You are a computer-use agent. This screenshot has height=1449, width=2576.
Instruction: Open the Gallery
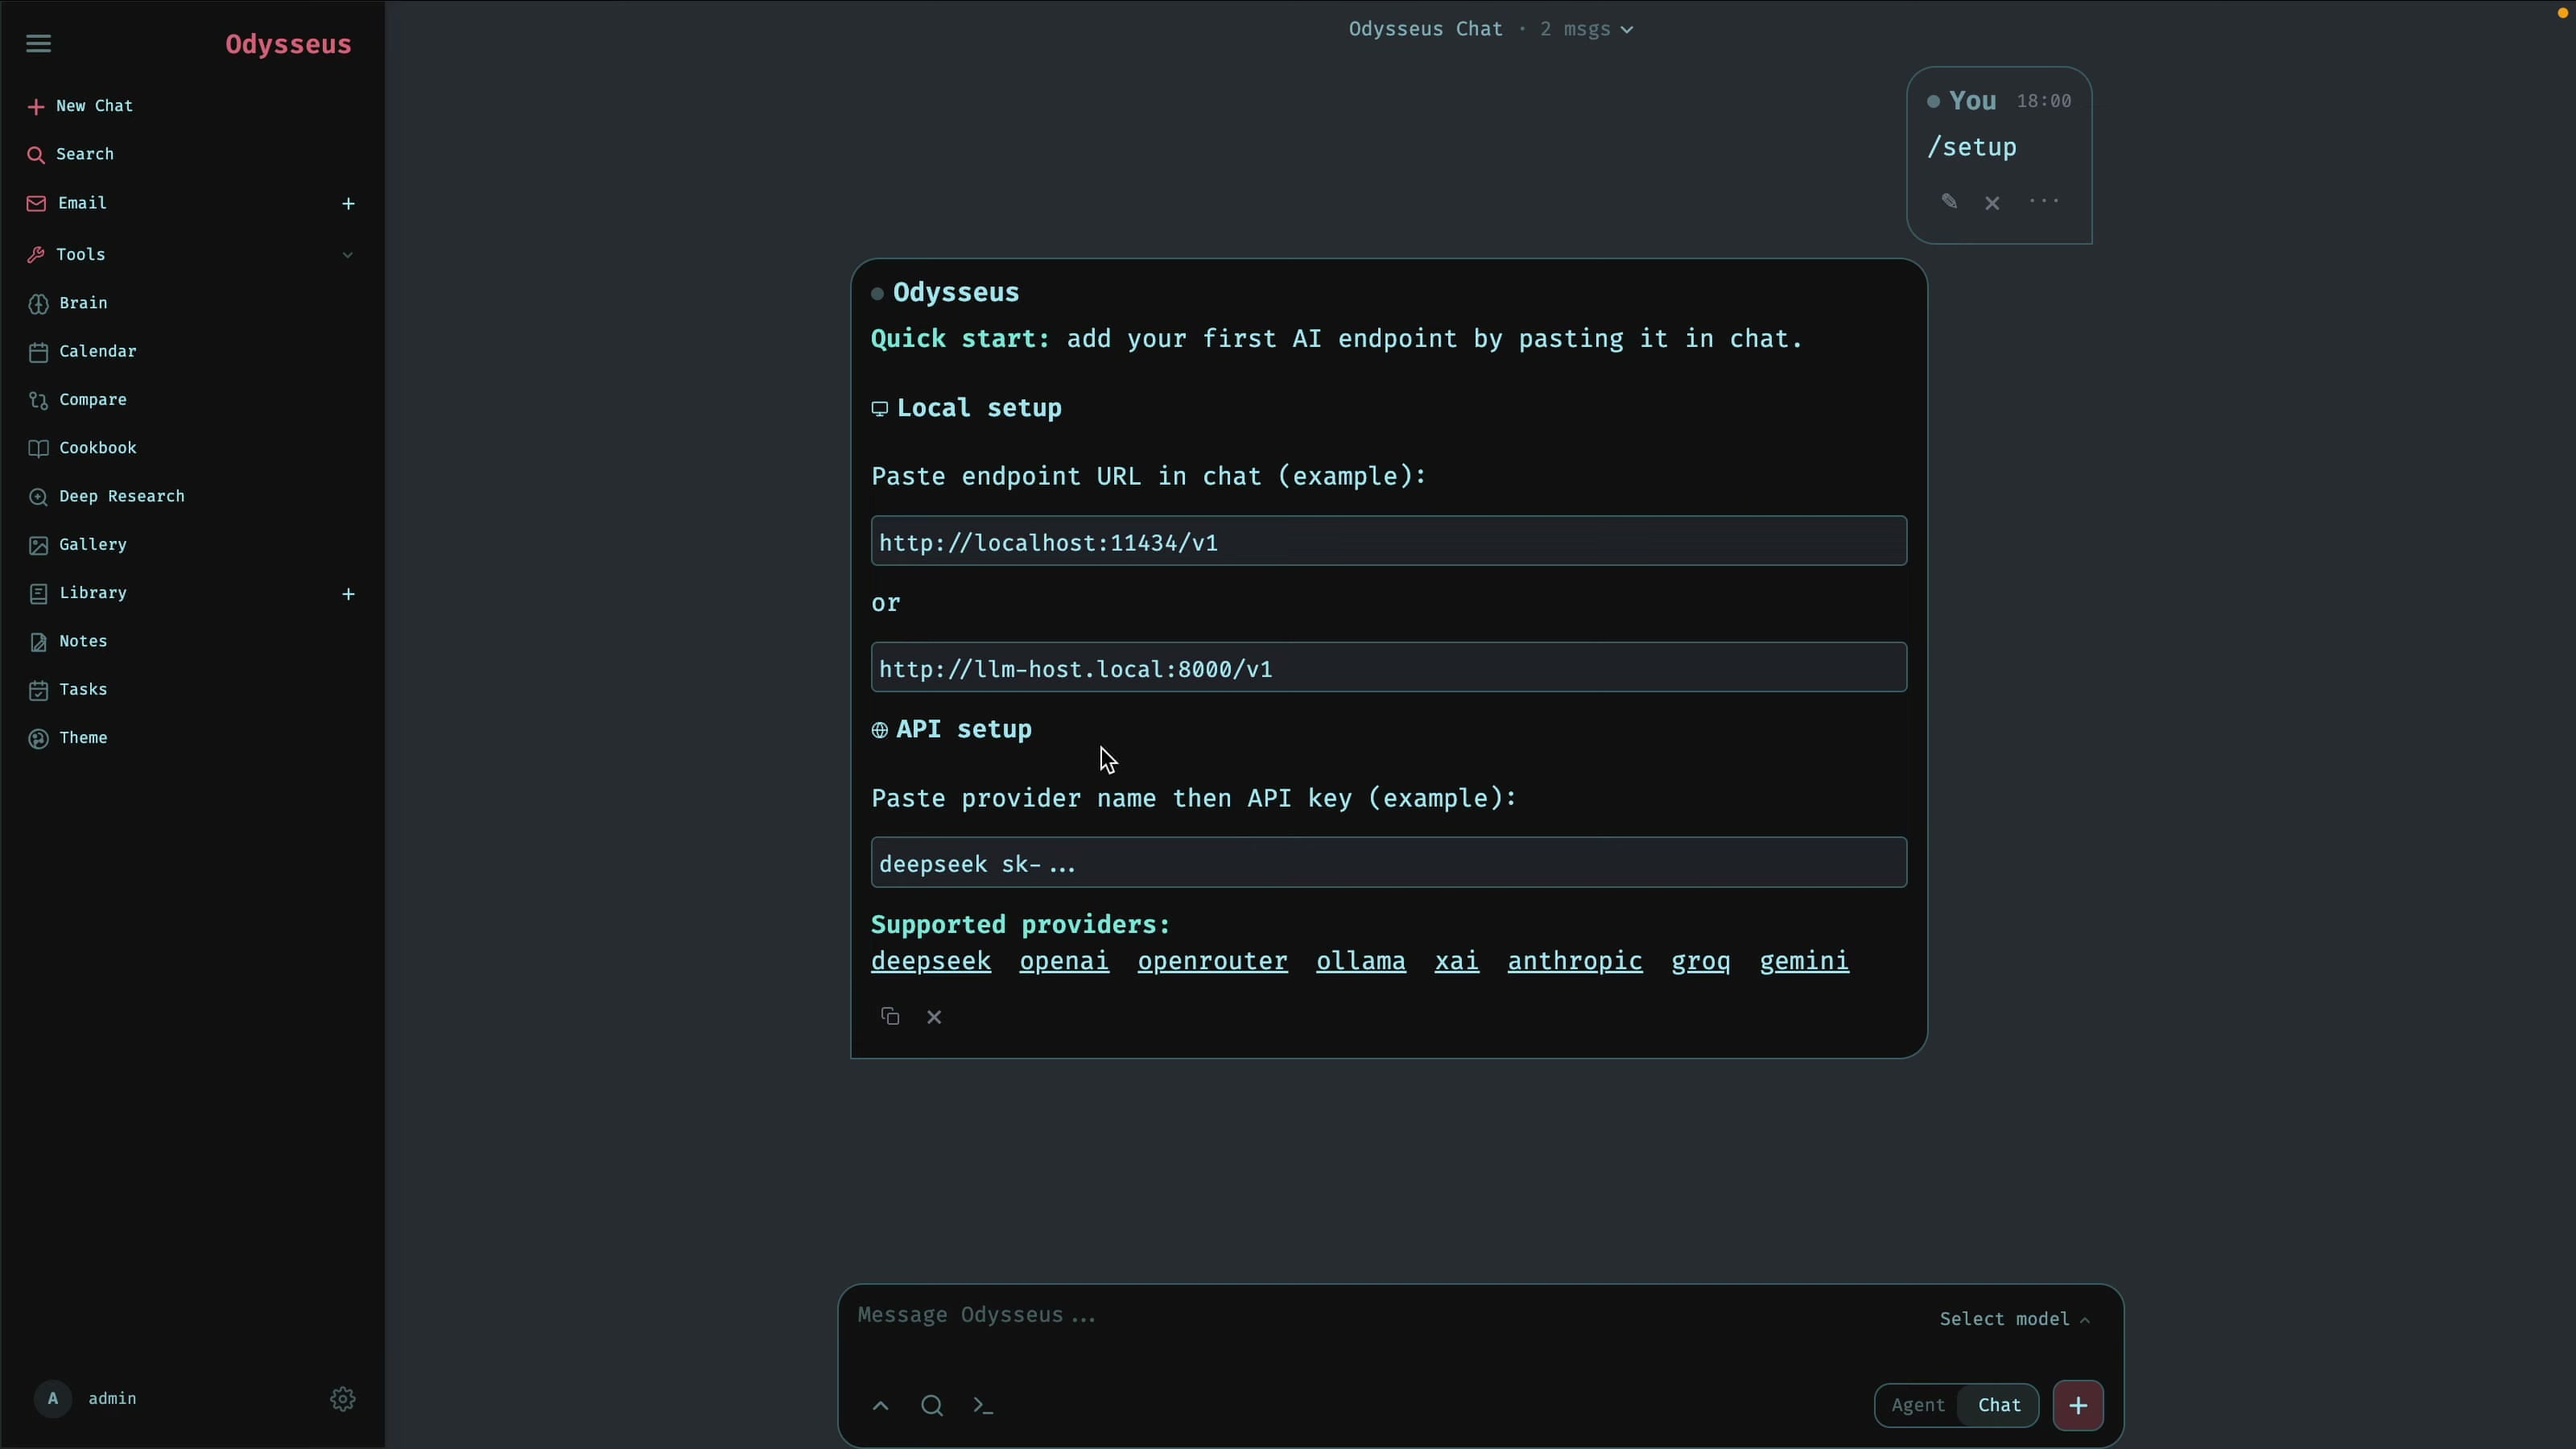(x=78, y=544)
